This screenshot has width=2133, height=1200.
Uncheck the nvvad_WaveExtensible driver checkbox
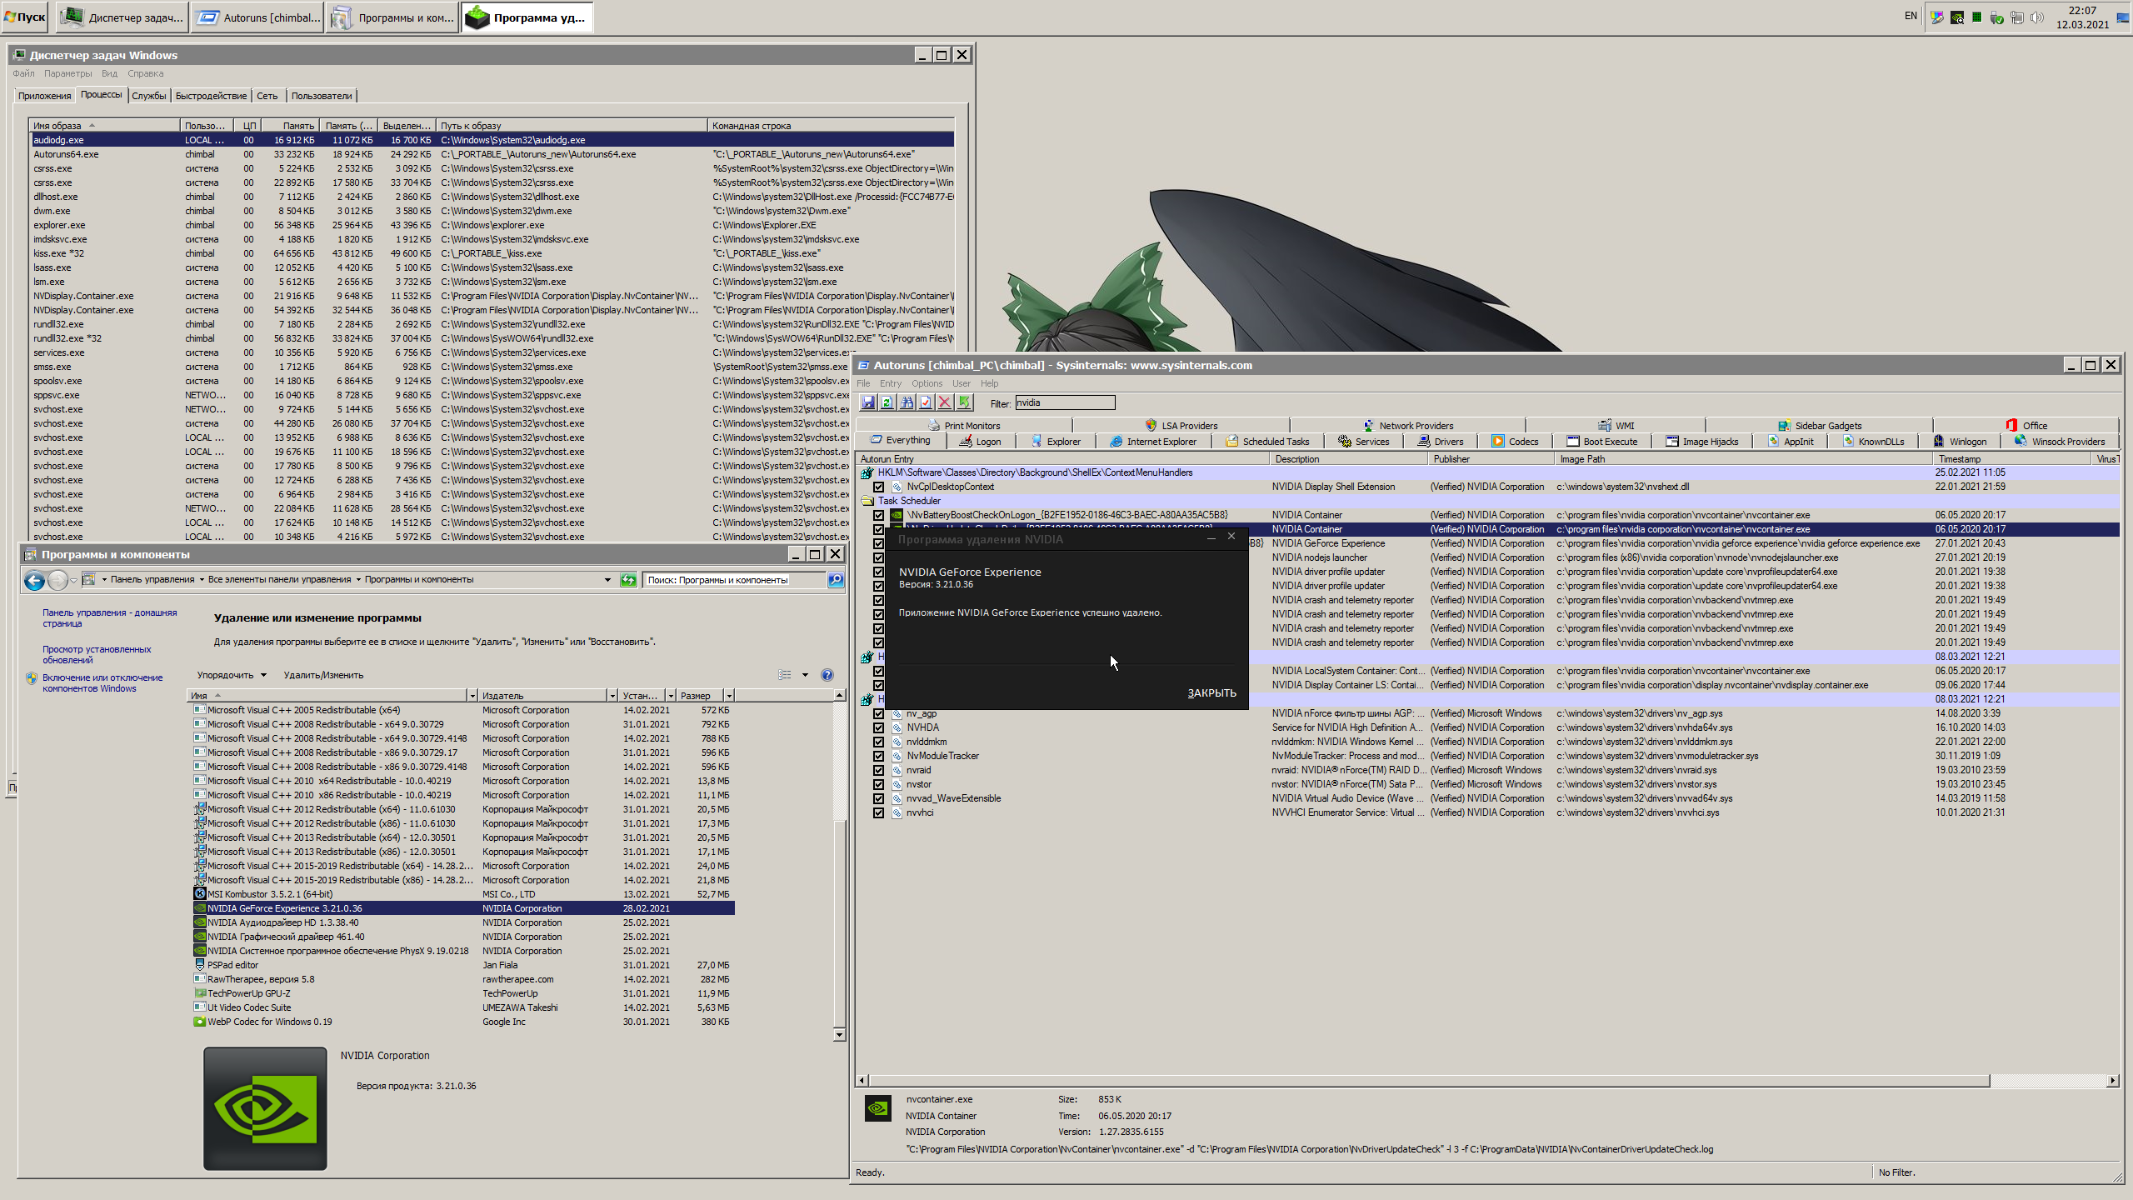click(878, 799)
